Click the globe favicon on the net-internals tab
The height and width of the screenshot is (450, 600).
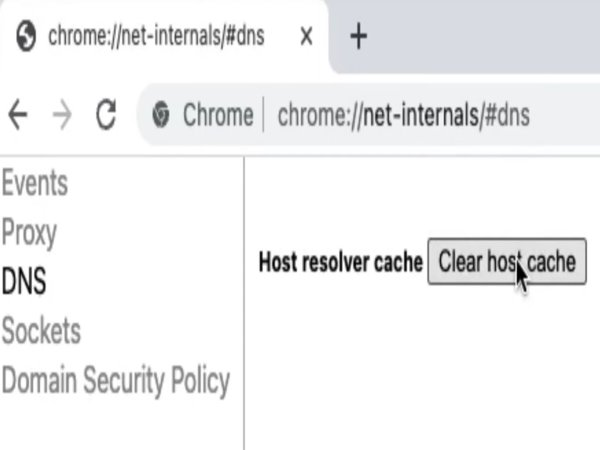click(x=26, y=36)
